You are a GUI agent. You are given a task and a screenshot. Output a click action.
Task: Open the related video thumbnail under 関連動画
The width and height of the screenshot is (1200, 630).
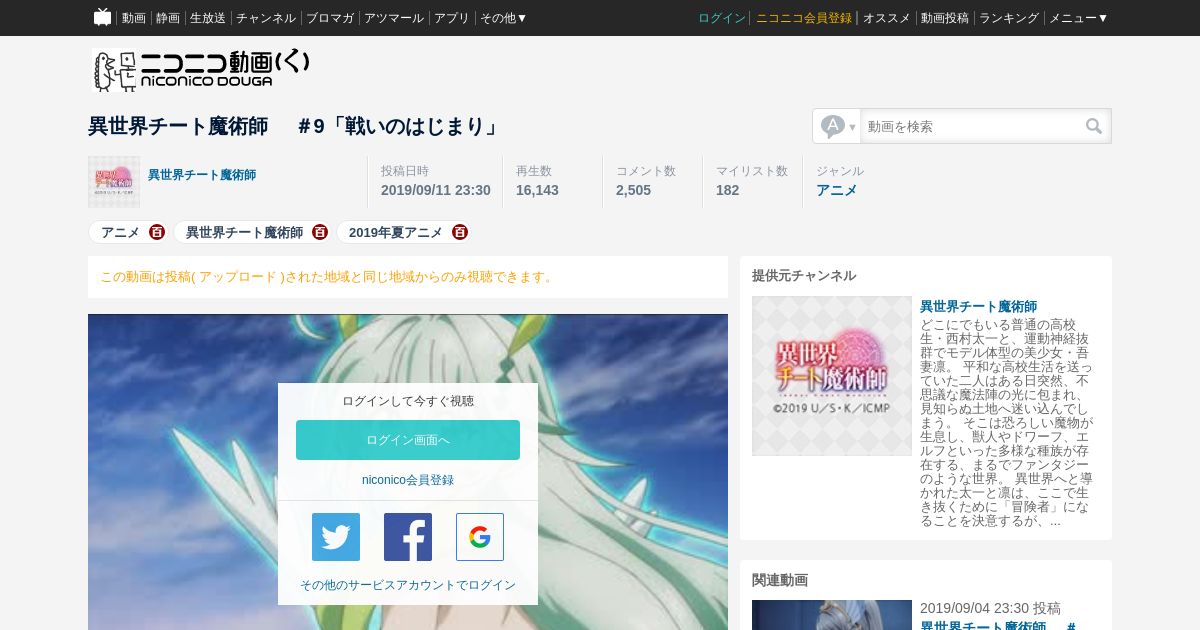pyautogui.click(x=832, y=615)
